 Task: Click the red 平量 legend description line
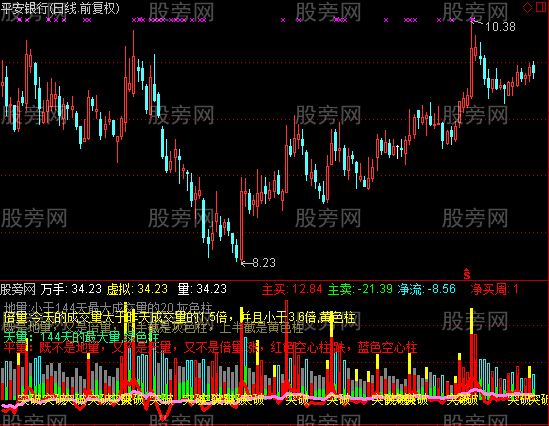(210, 348)
